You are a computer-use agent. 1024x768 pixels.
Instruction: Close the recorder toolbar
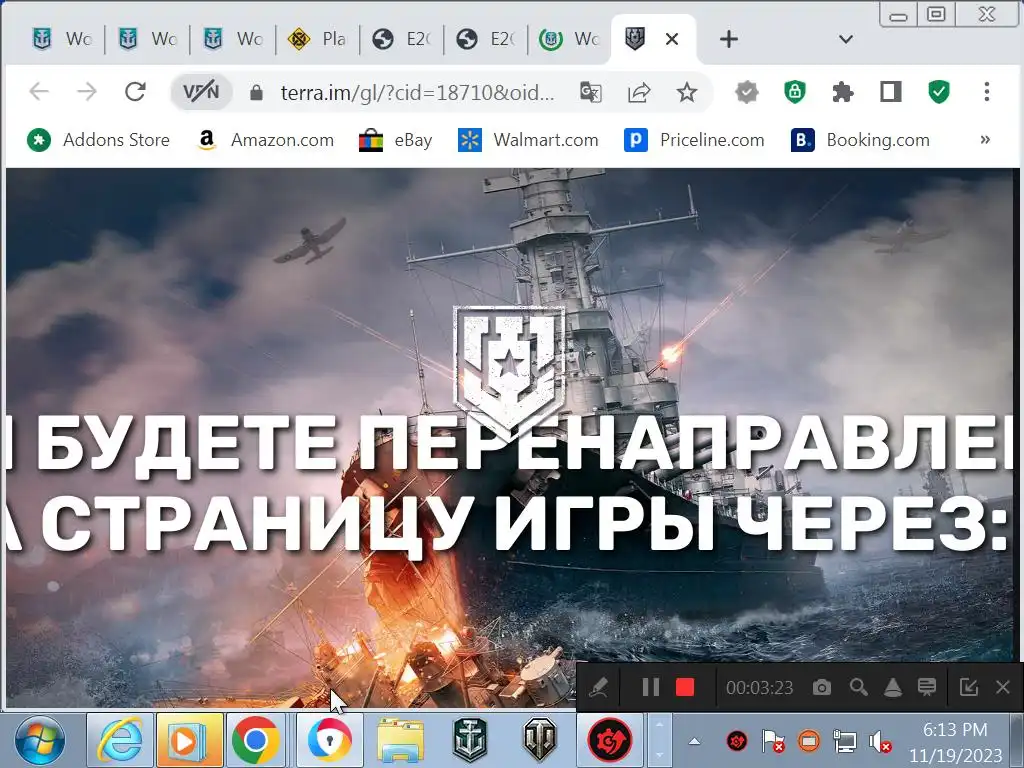point(1003,687)
